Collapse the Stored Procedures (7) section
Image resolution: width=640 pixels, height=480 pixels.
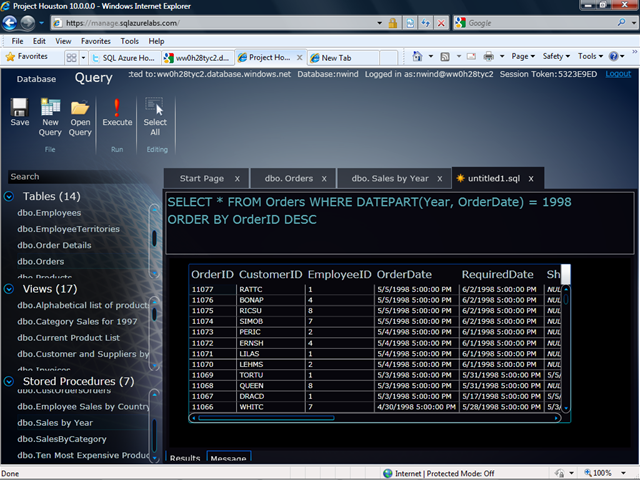pyautogui.click(x=9, y=381)
